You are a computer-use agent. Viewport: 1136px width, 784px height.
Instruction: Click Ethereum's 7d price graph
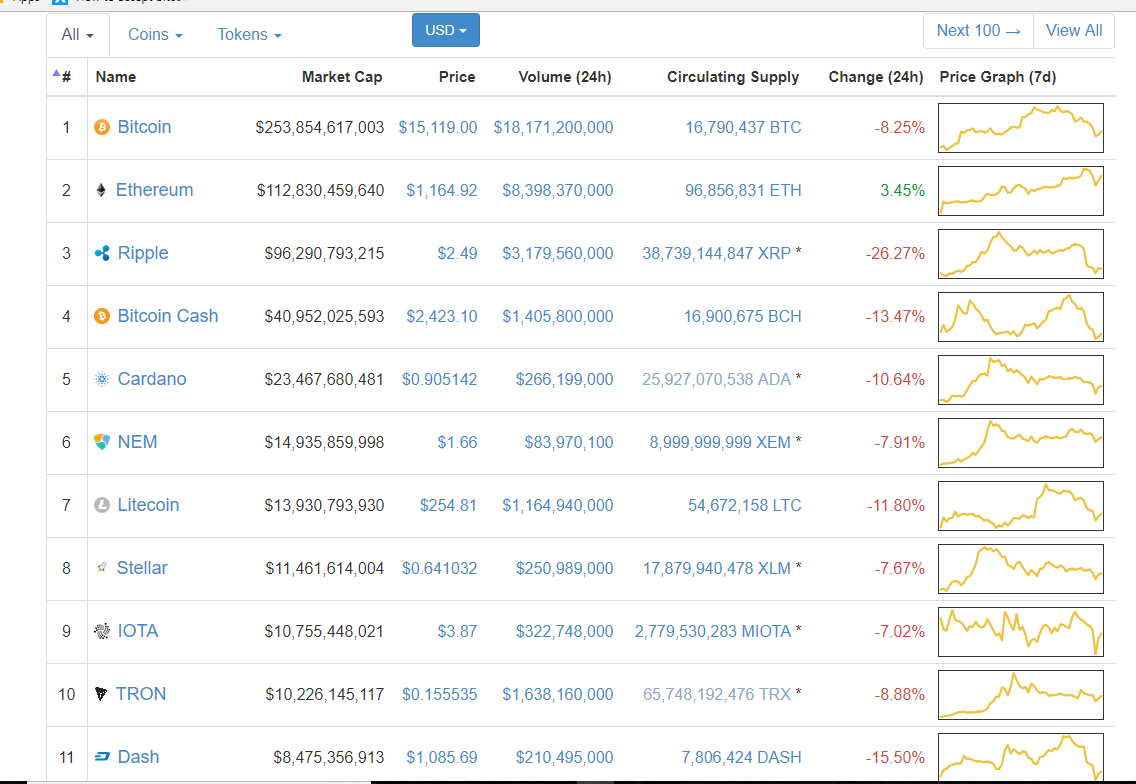click(x=1021, y=191)
